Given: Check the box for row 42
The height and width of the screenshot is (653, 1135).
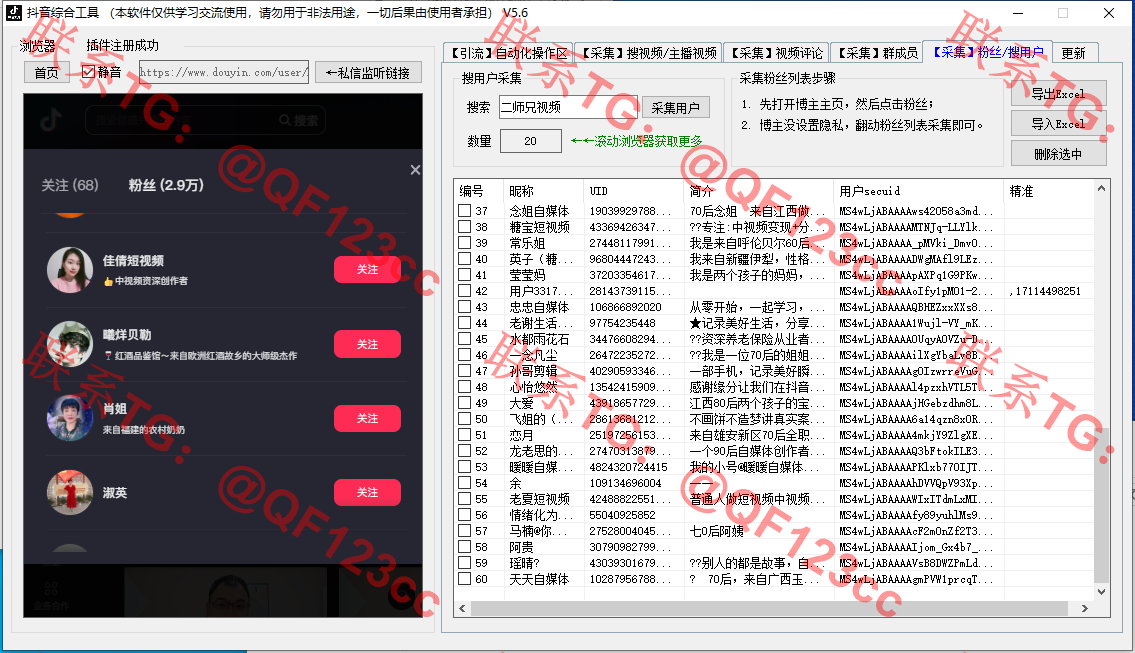Looking at the screenshot, I should (x=465, y=290).
